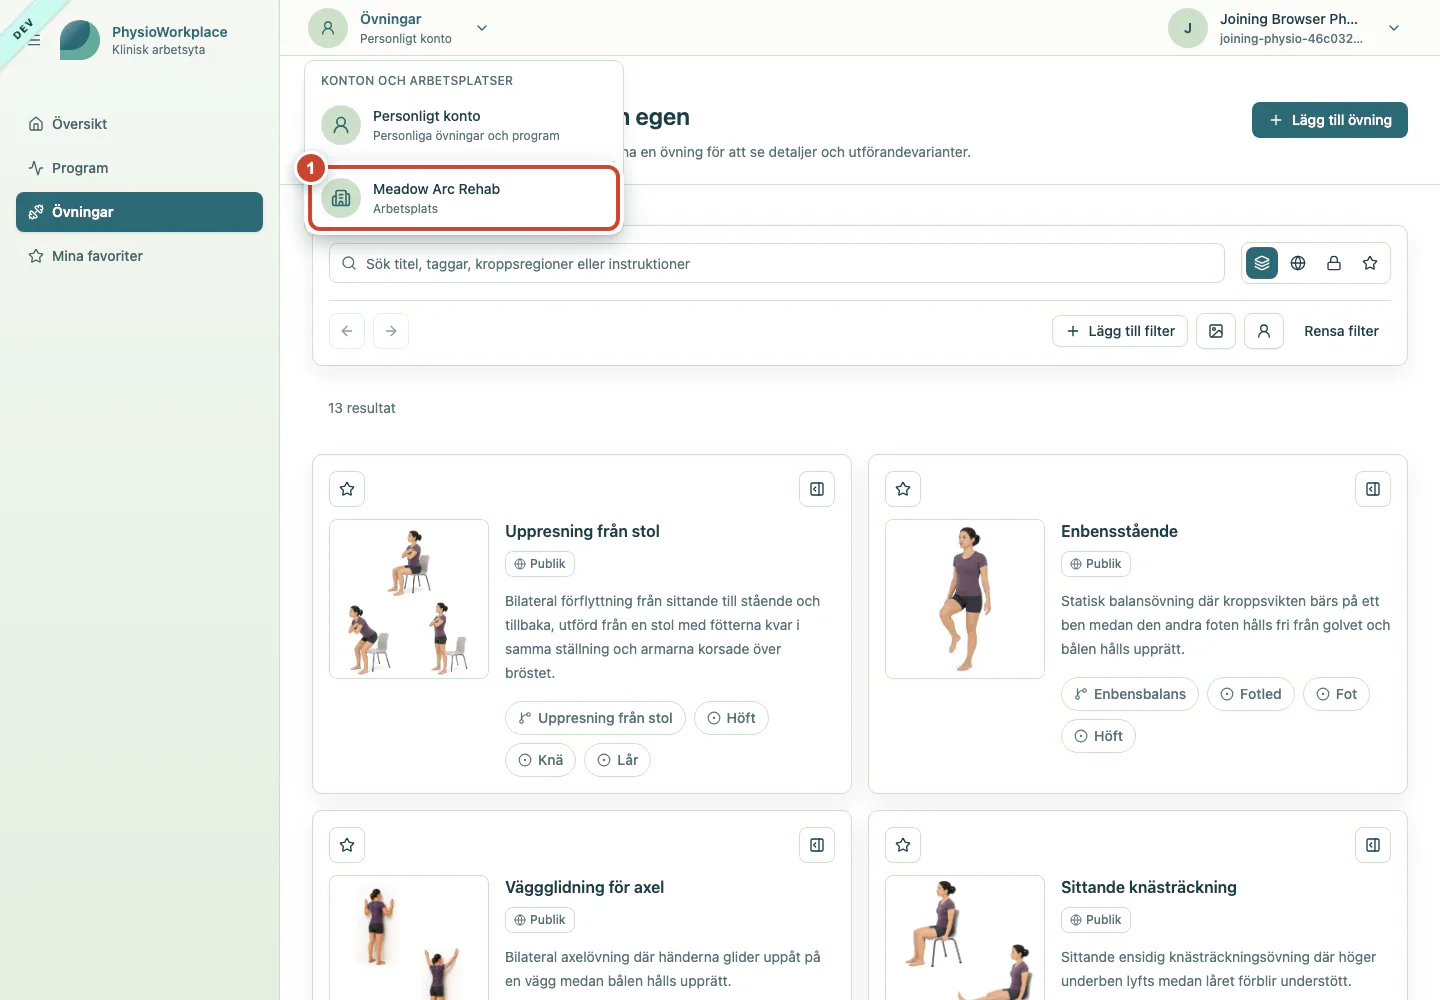Click the Lägg till övning button
The height and width of the screenshot is (1000, 1440).
pos(1330,120)
